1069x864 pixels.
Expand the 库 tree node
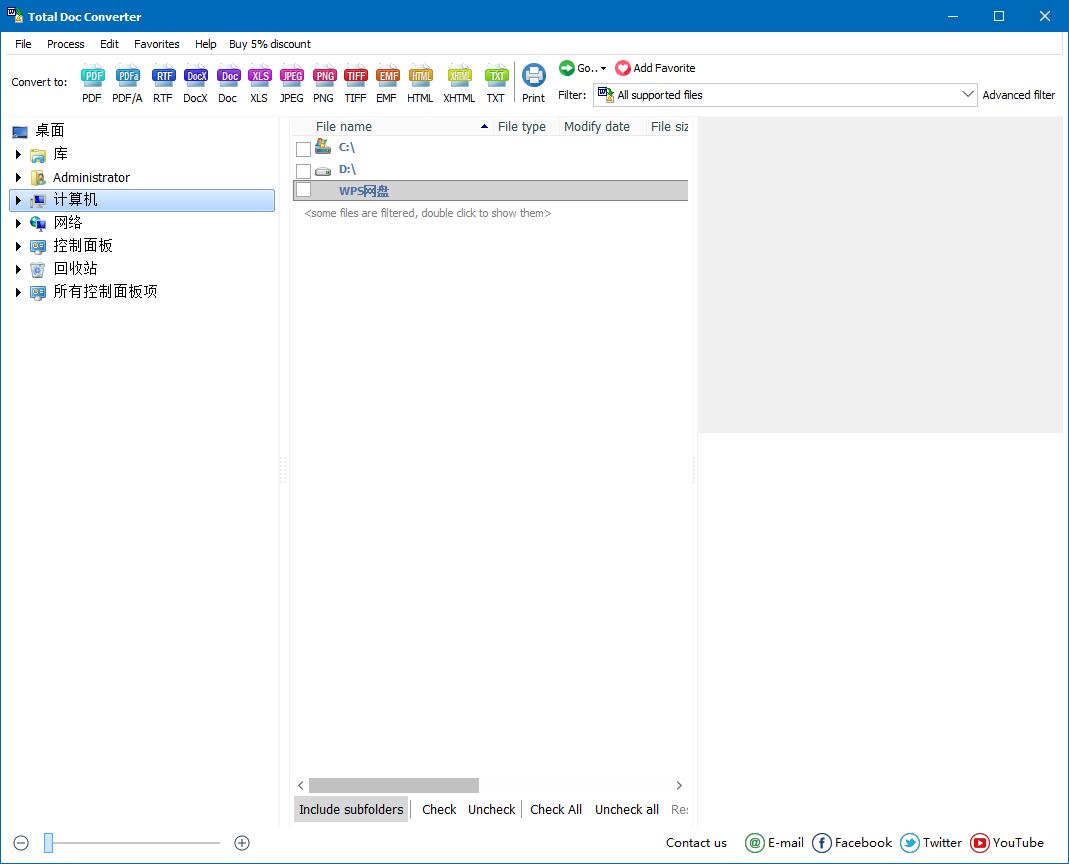[18, 155]
